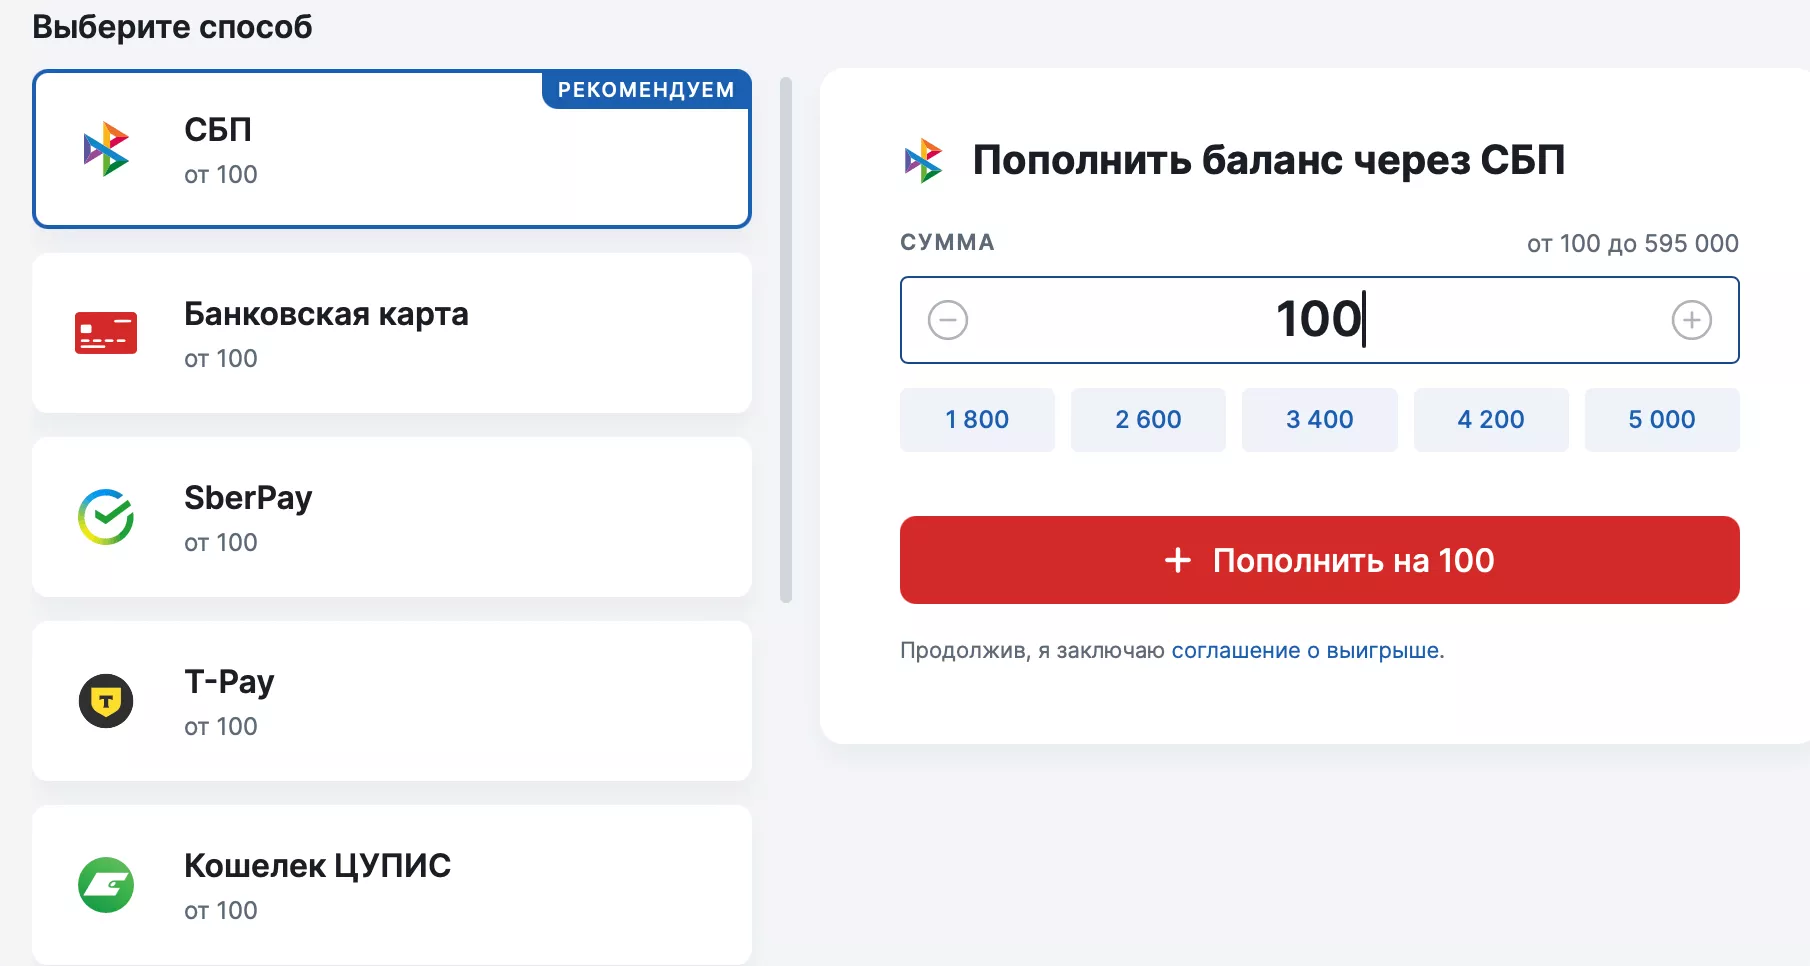Select the Кошелек ЦУПИС wallet icon
This screenshot has width=1810, height=966.
pos(105,885)
